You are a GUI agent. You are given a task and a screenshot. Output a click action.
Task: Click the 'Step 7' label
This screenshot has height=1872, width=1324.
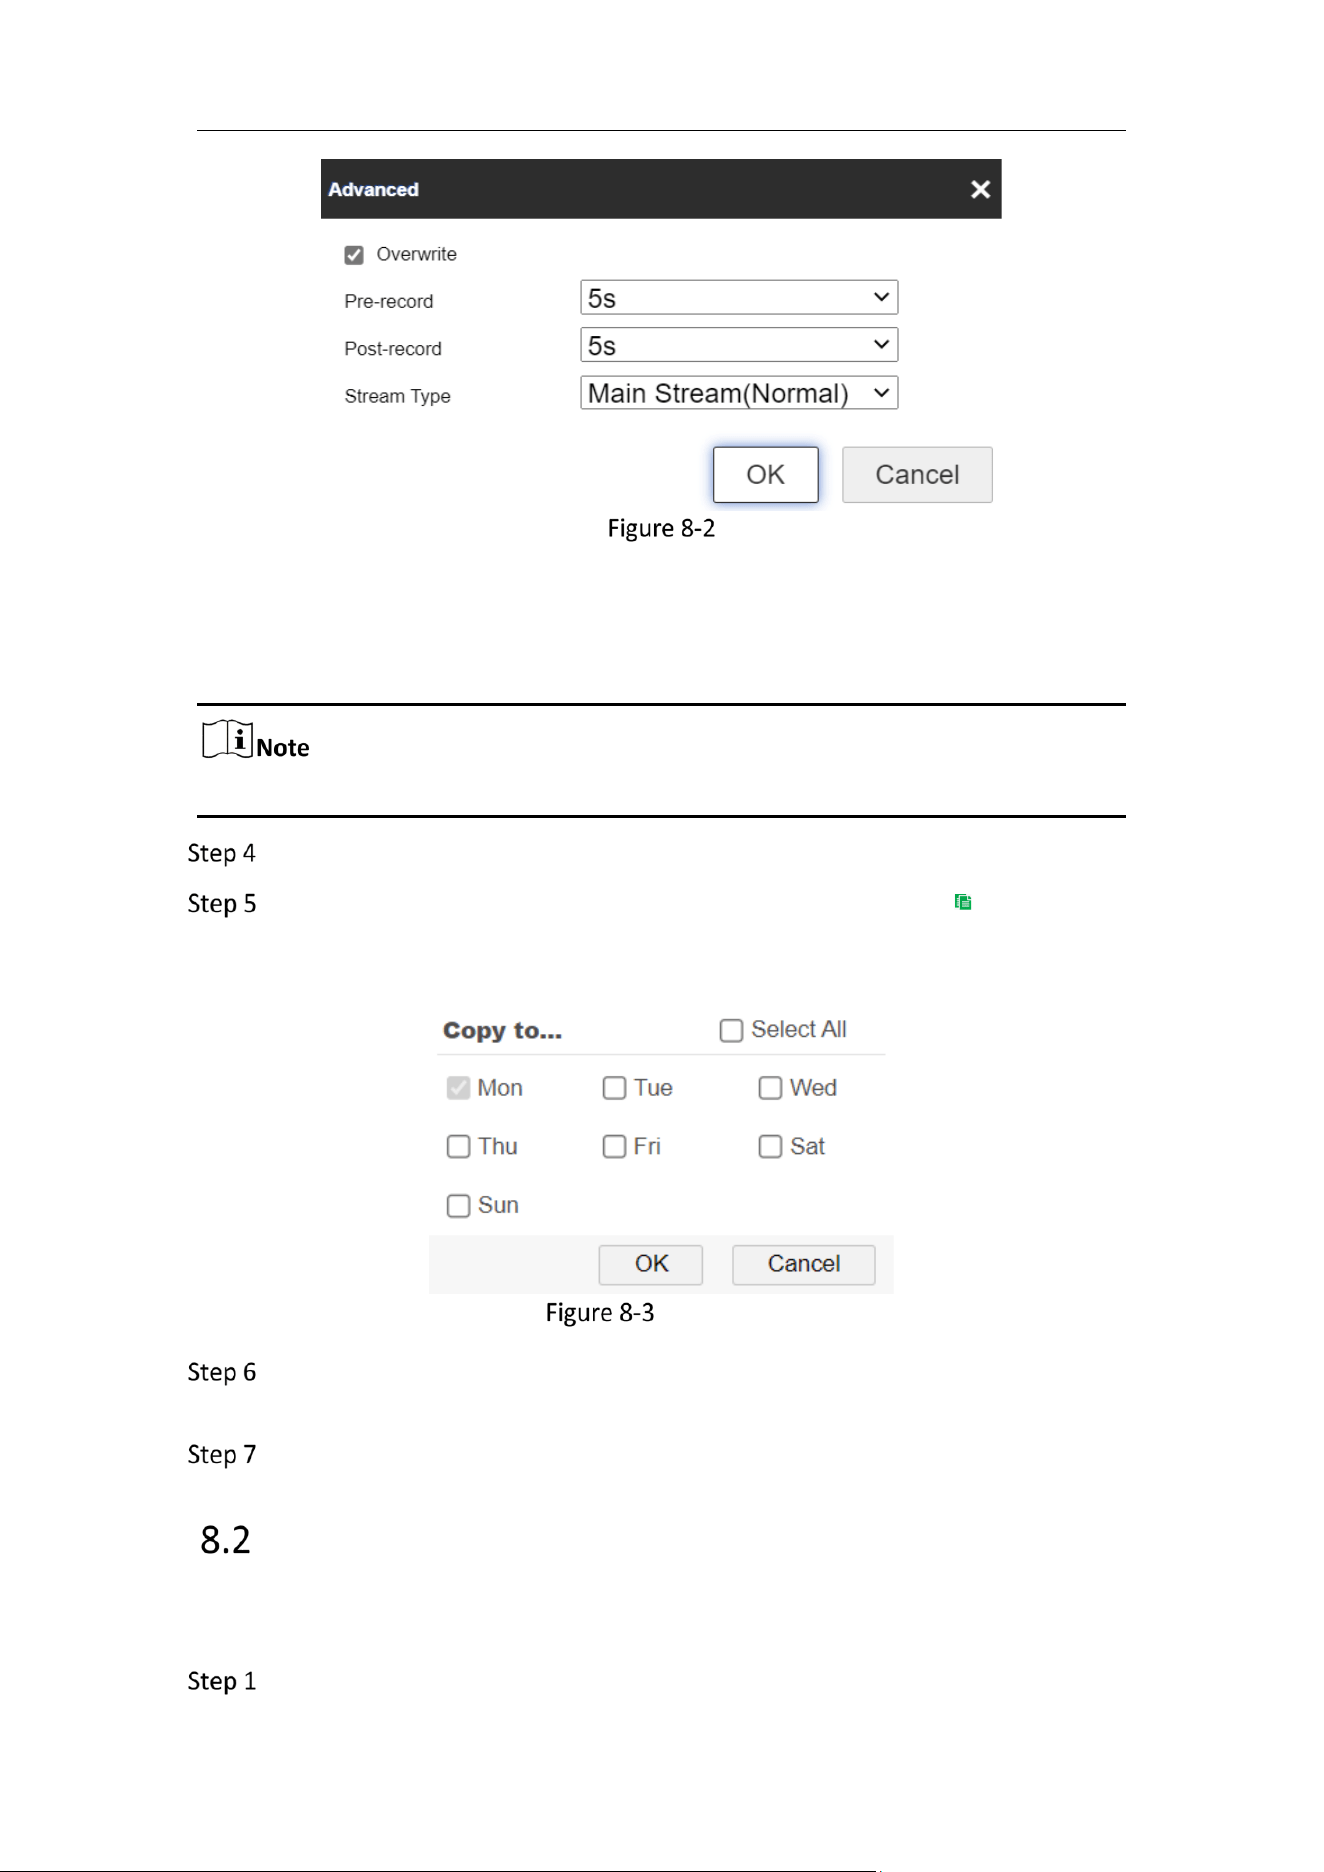click(221, 1454)
